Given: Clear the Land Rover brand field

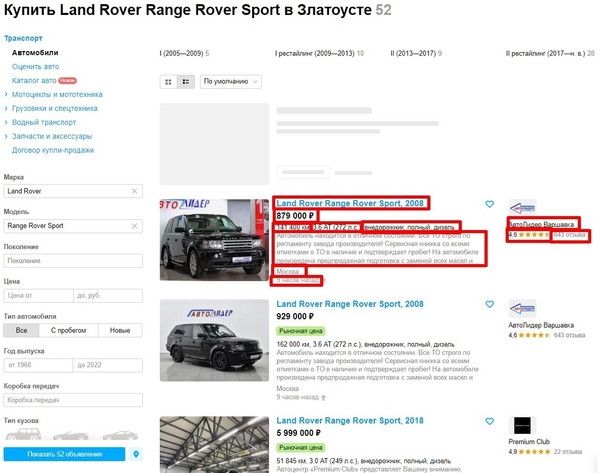Looking at the screenshot, I should tap(134, 191).
